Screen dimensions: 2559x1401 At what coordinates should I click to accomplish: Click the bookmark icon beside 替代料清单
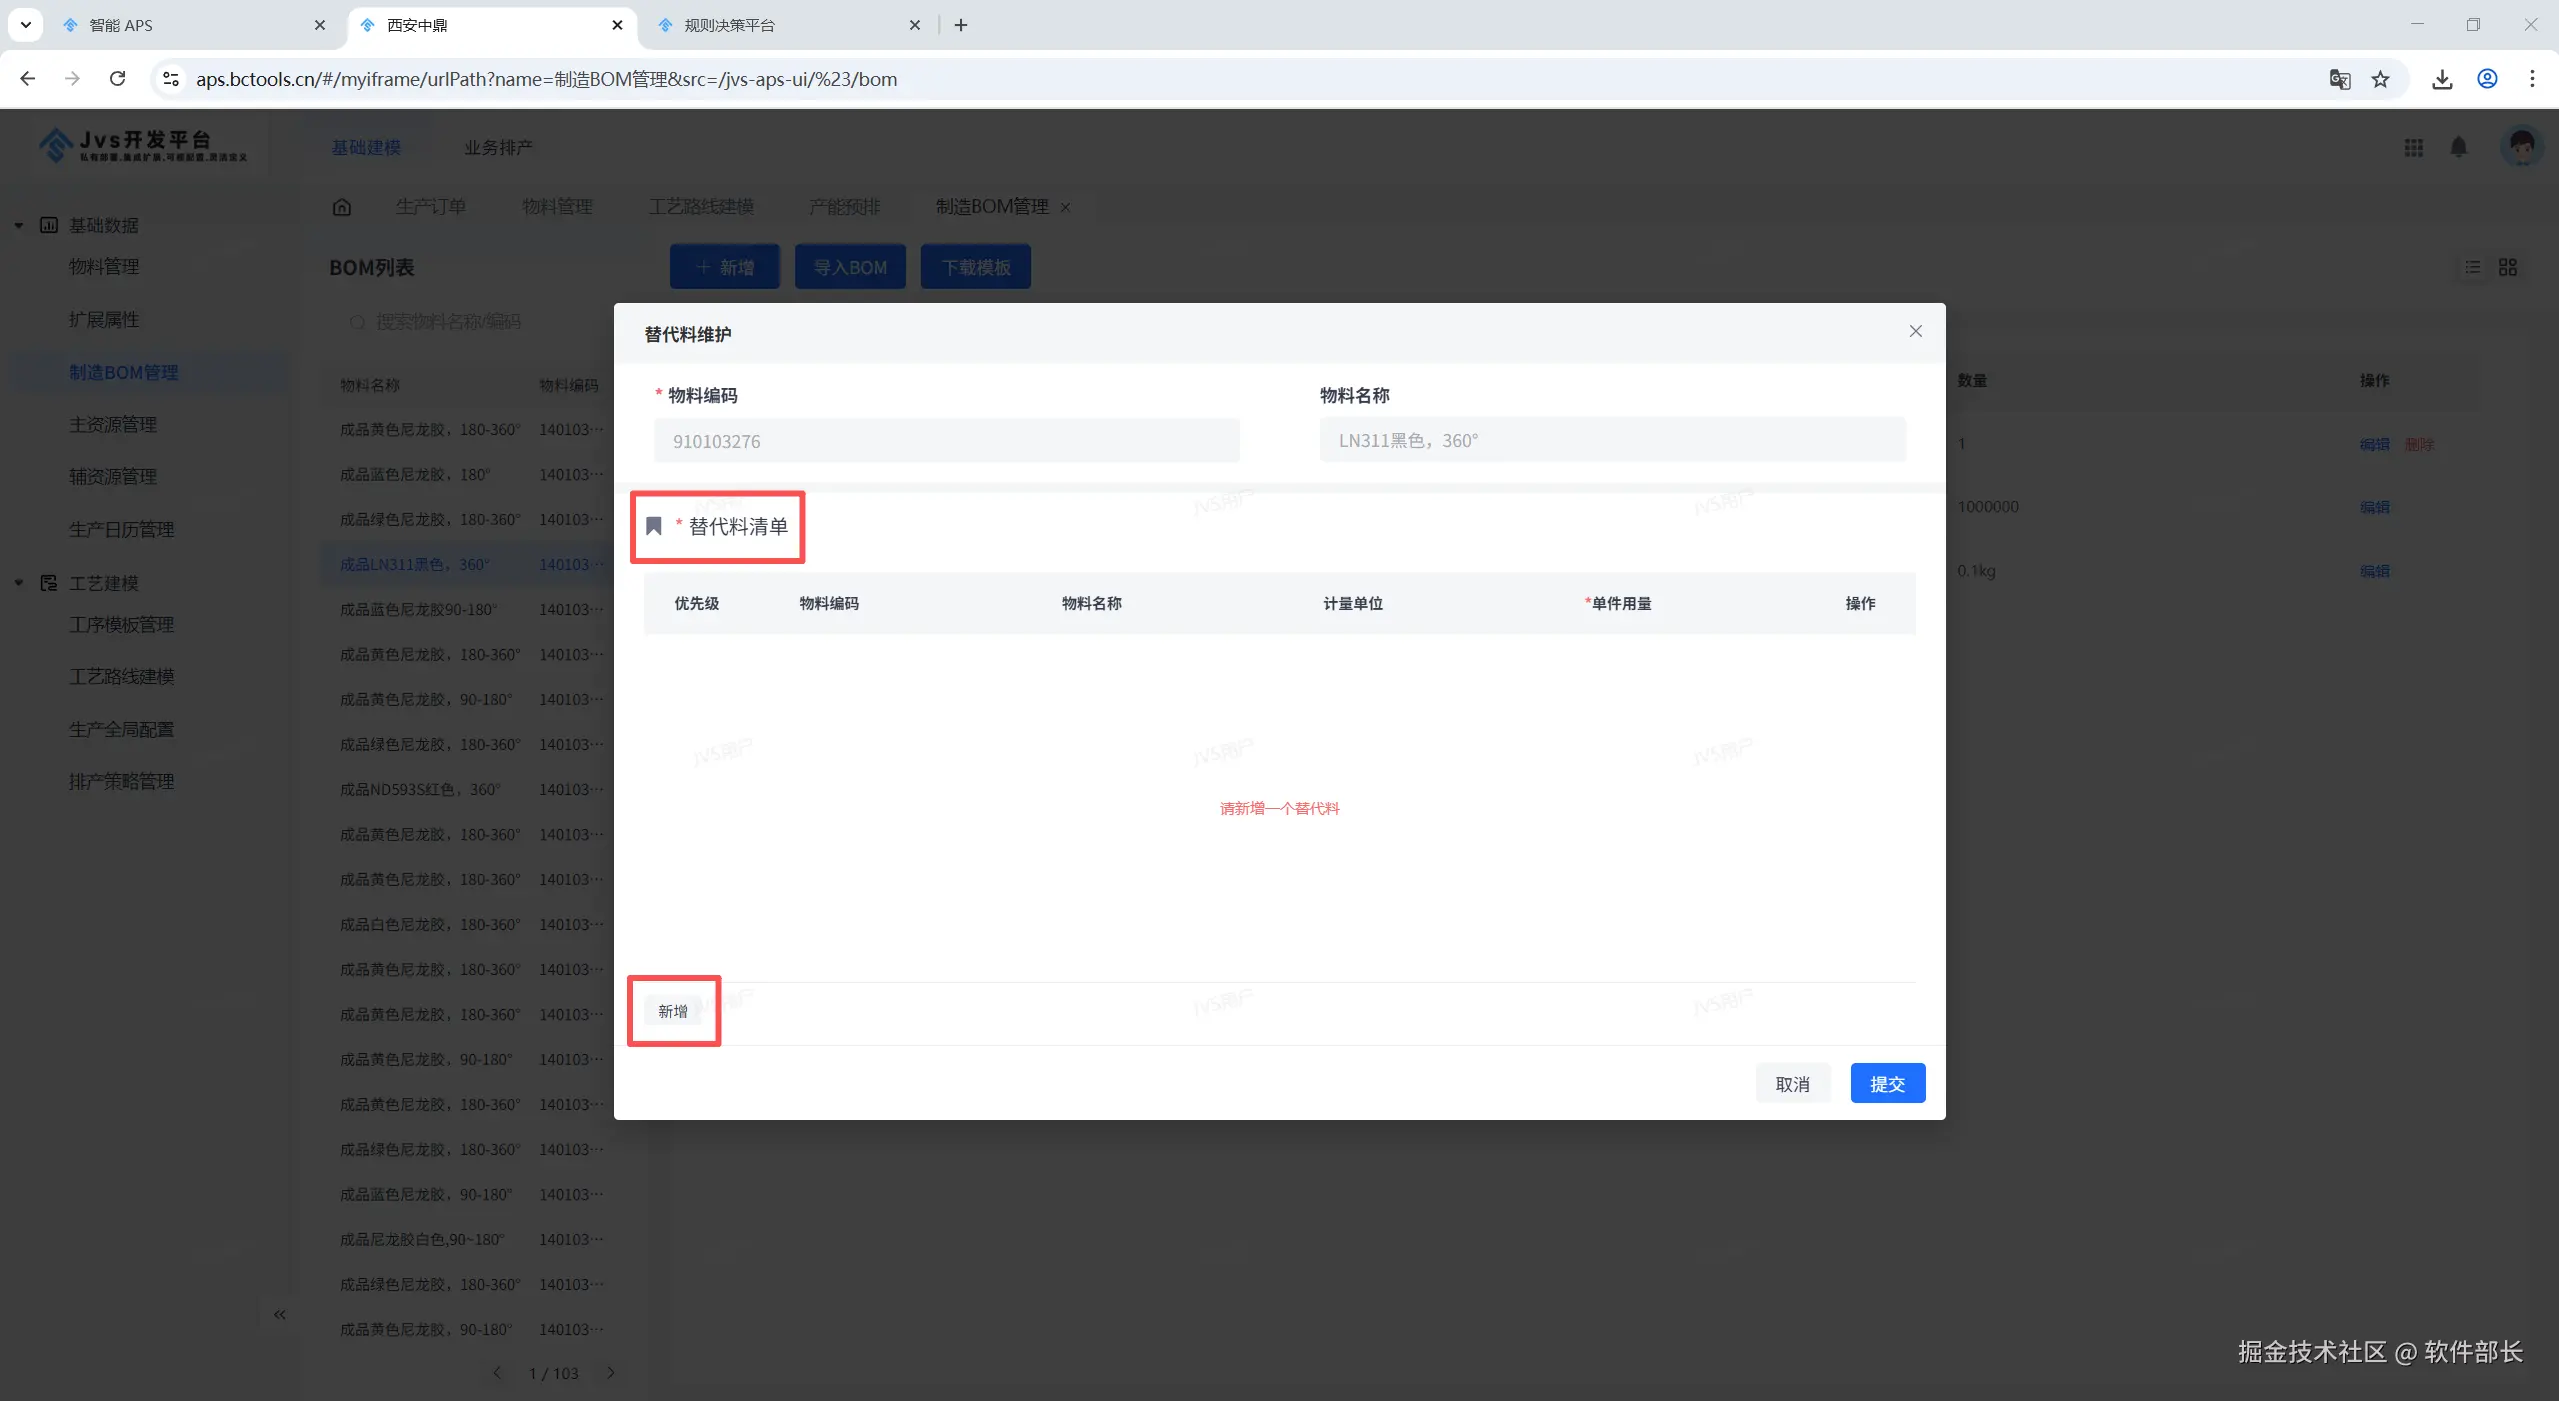pyautogui.click(x=654, y=526)
